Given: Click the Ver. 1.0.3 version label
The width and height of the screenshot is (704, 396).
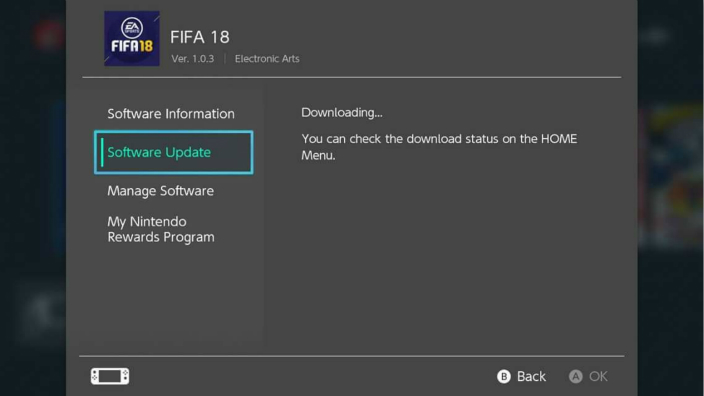Looking at the screenshot, I should 193,59.
